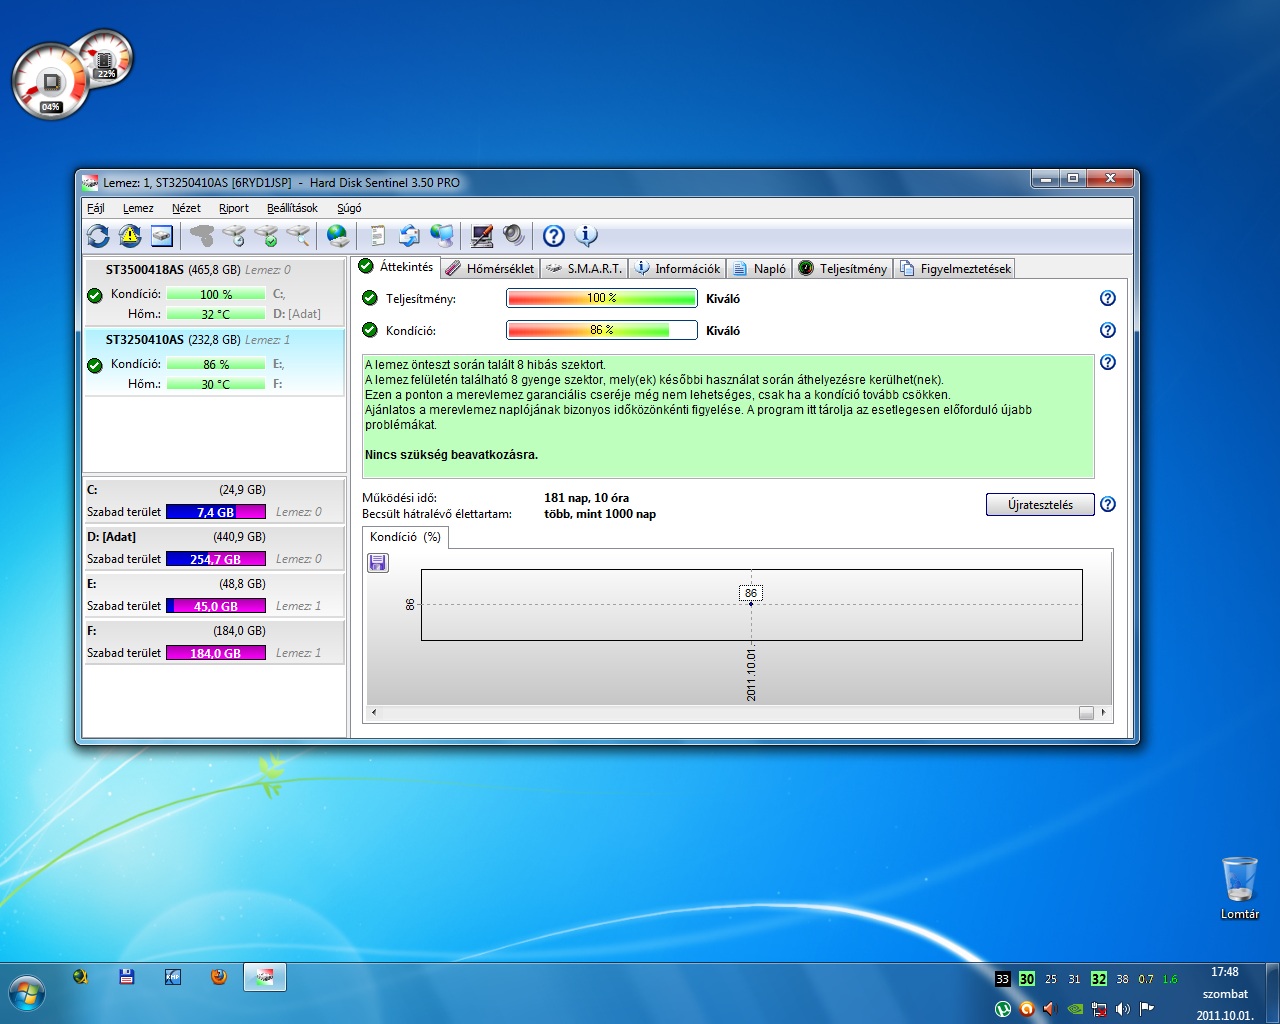Click the Firefox icon in the taskbar
Viewport: 1280px width, 1024px height.
[219, 977]
